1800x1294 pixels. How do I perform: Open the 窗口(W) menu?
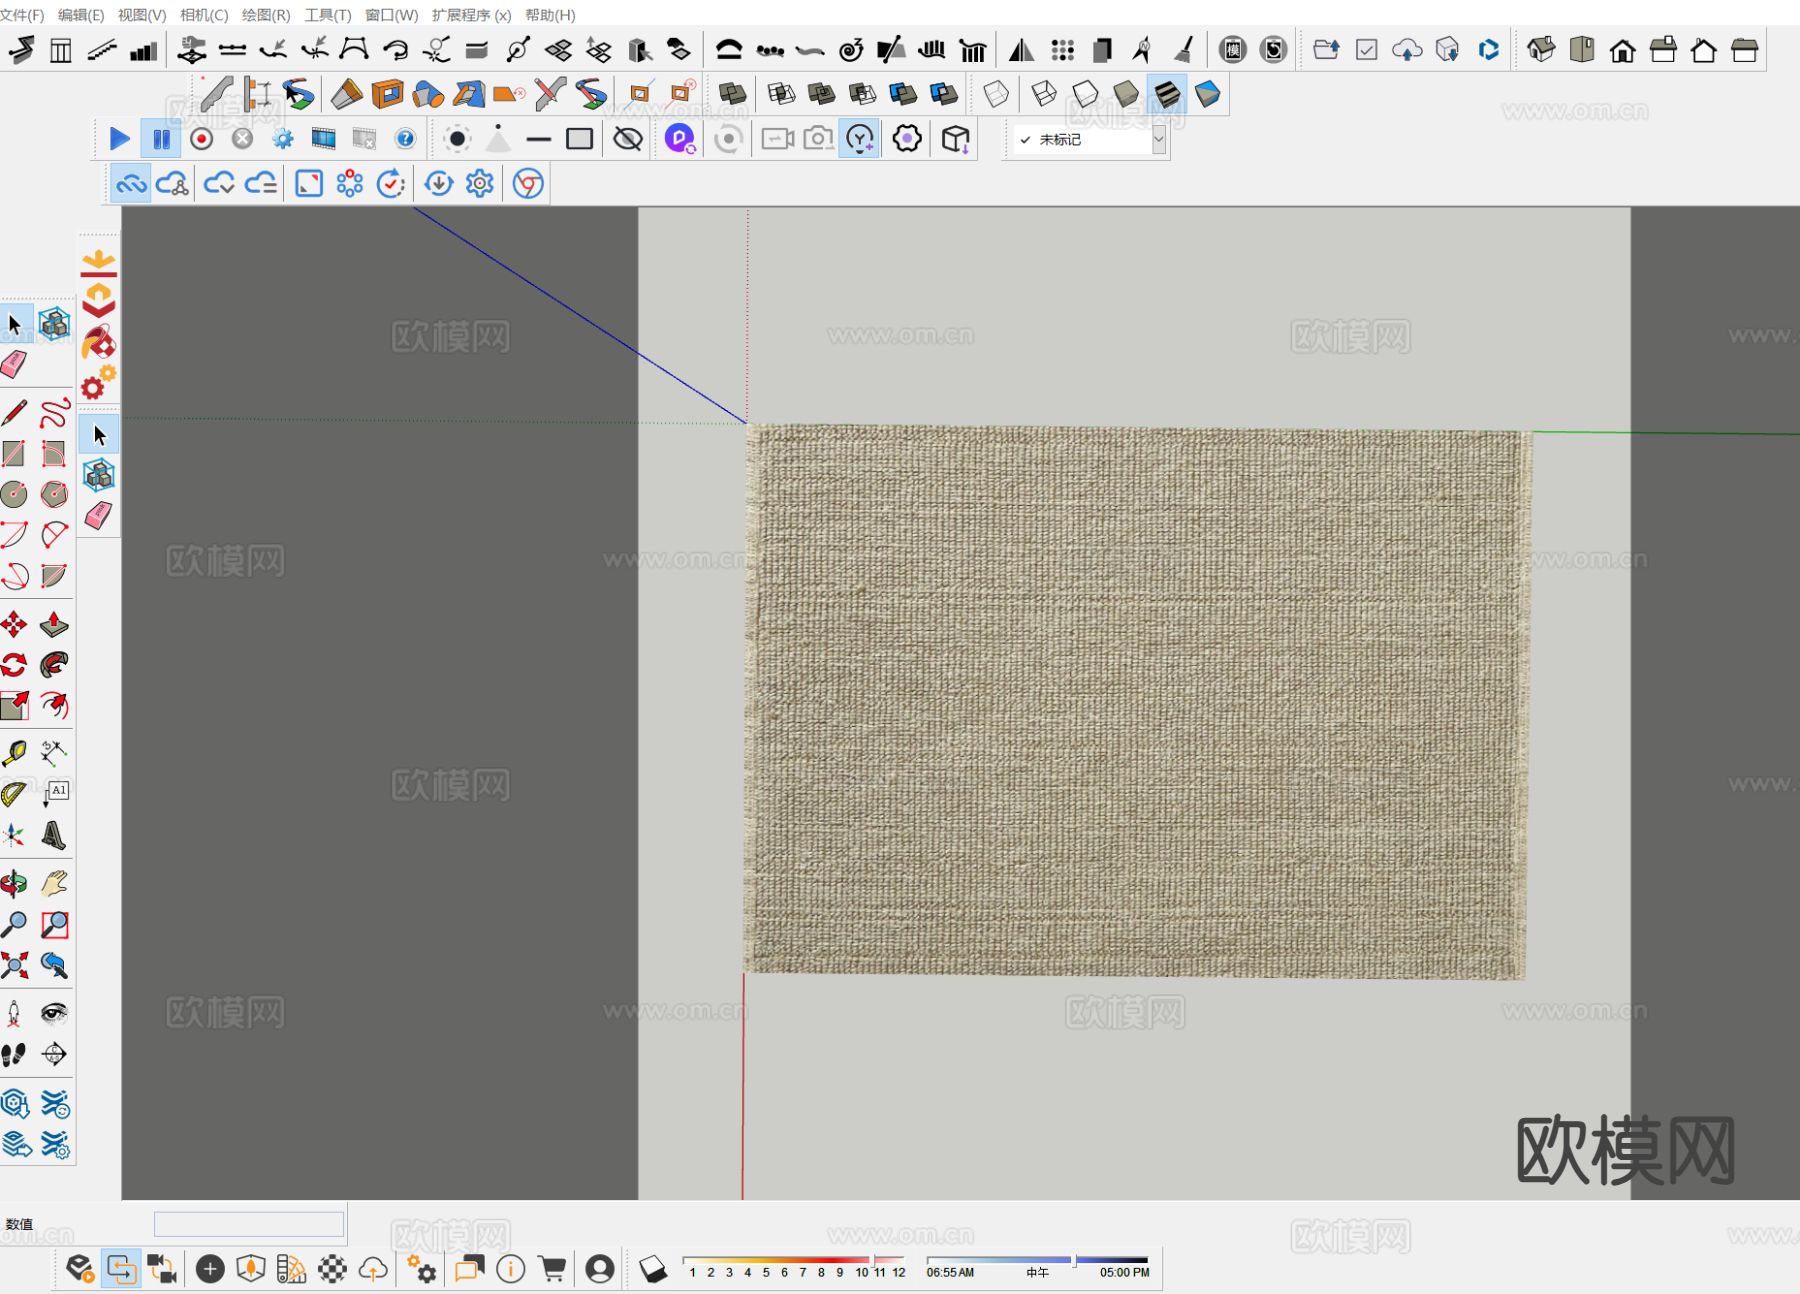click(392, 15)
